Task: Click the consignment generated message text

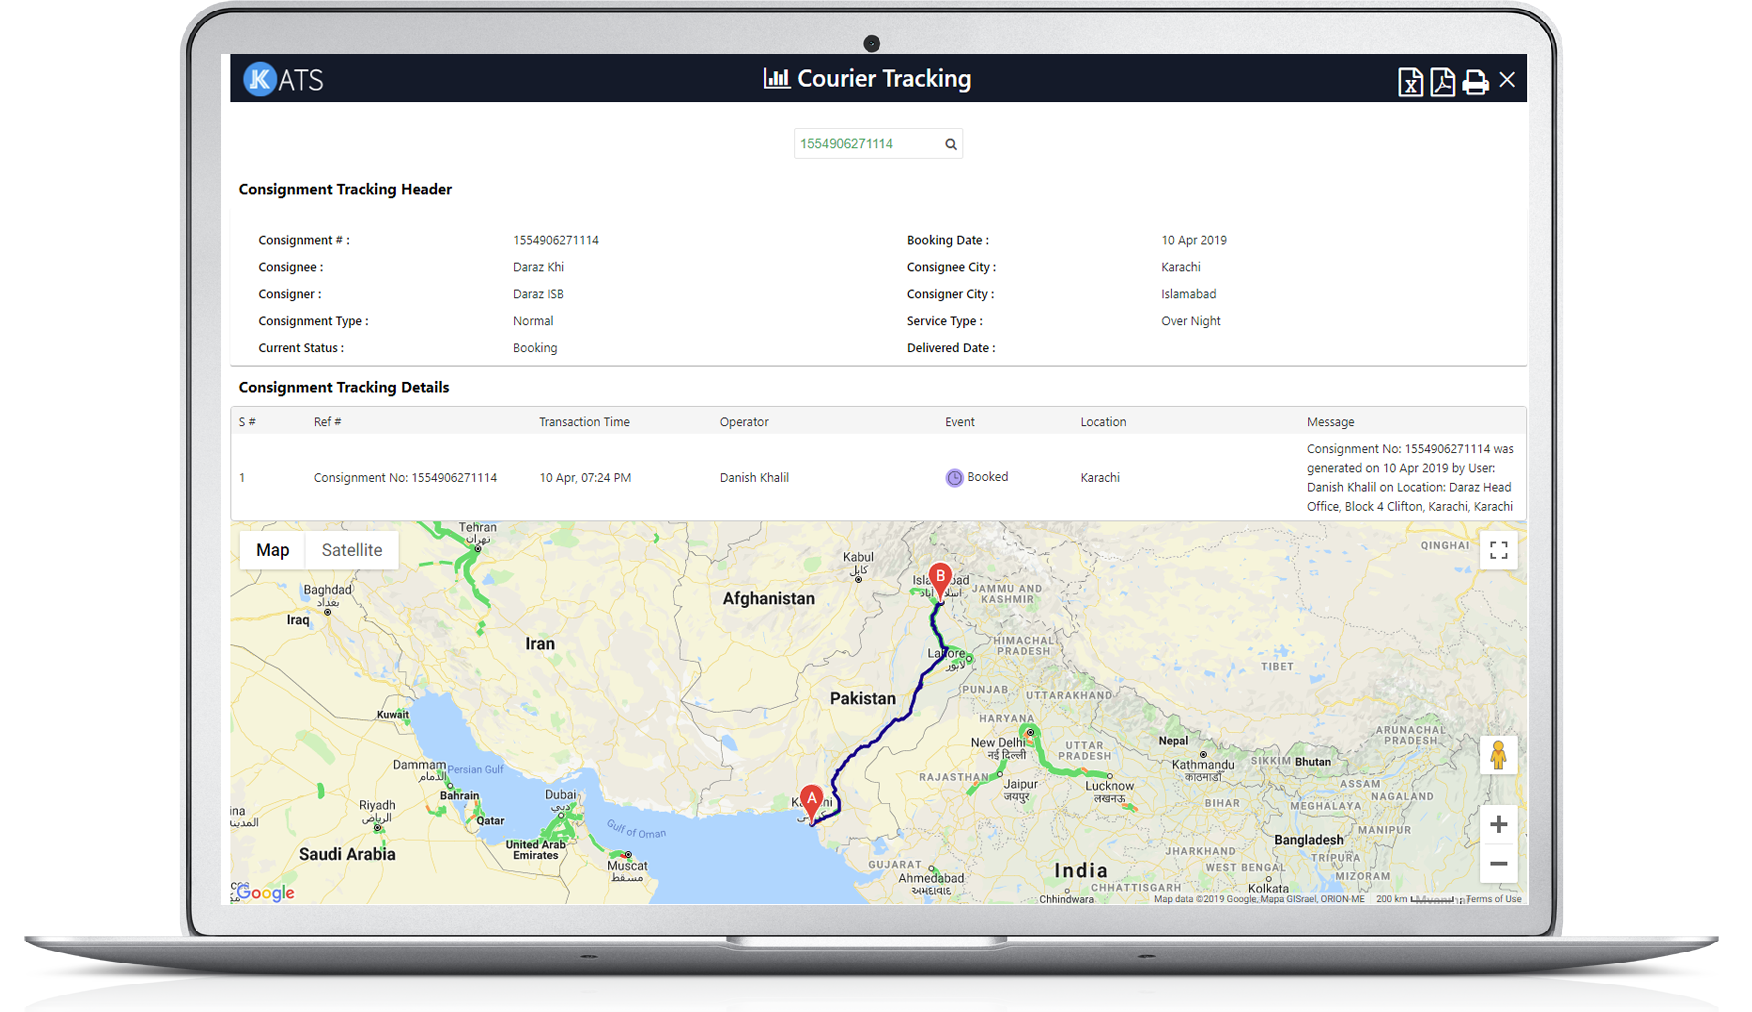Action: (x=1410, y=478)
